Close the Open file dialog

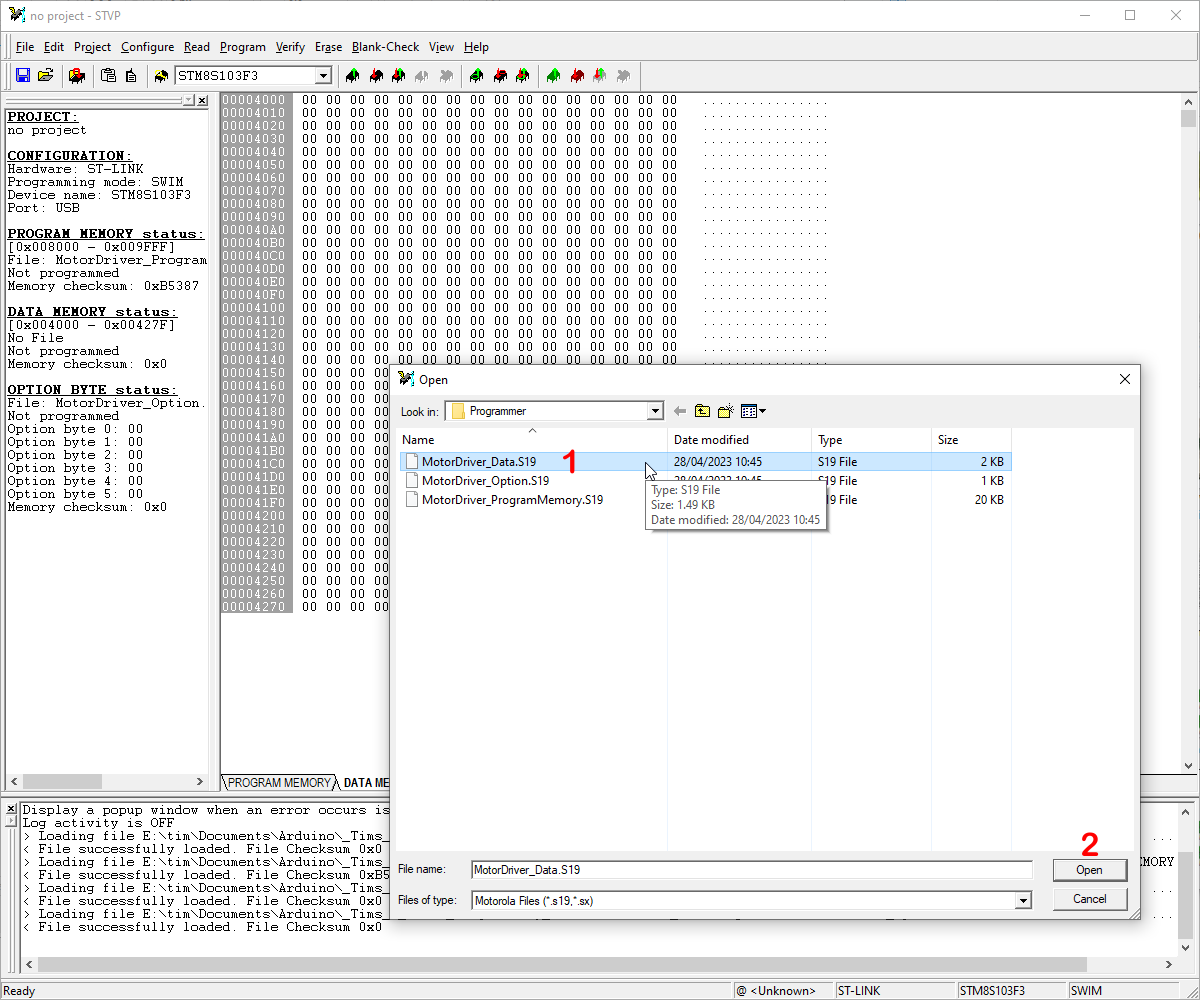pos(1125,379)
